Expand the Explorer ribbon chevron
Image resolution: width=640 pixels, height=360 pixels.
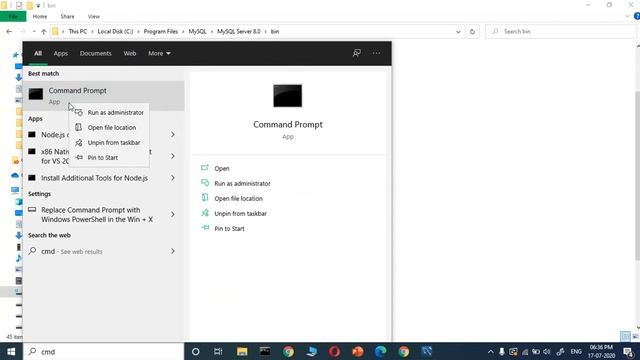click(x=627, y=16)
